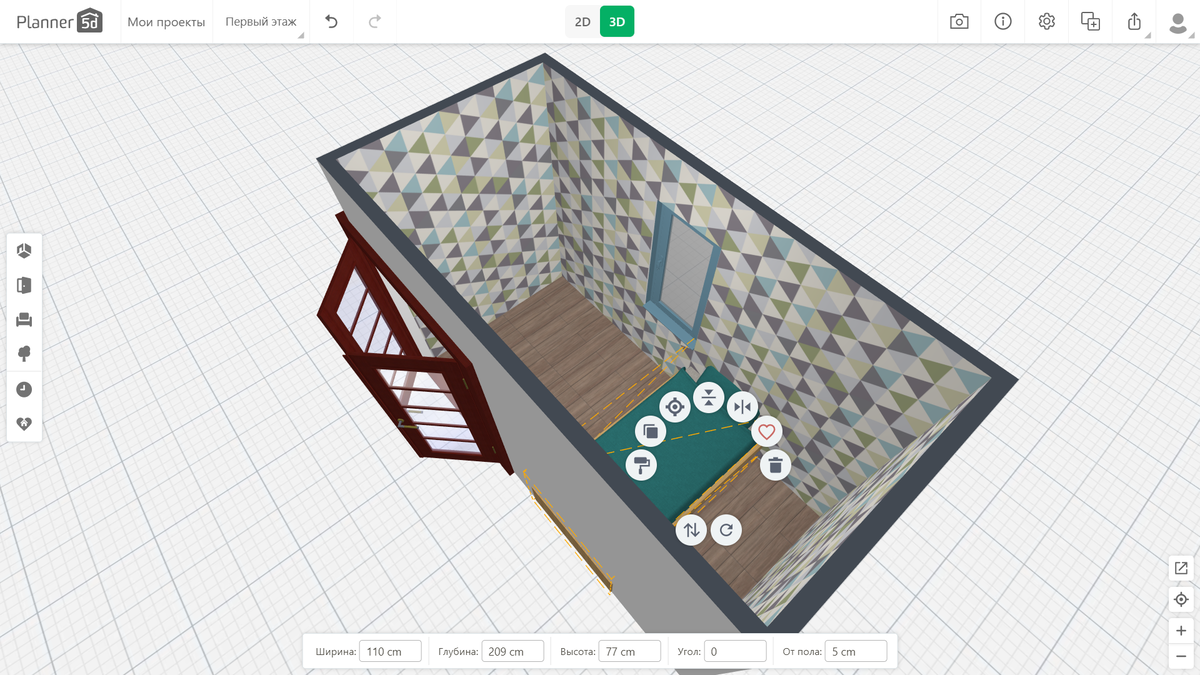The height and width of the screenshot is (675, 1200).
Task: Open recent items clock icon in sidebar
Action: (x=24, y=389)
